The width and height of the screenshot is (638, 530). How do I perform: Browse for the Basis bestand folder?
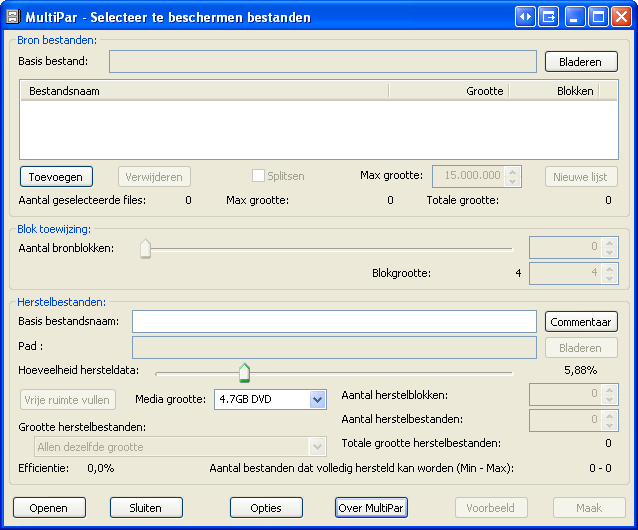pos(581,62)
